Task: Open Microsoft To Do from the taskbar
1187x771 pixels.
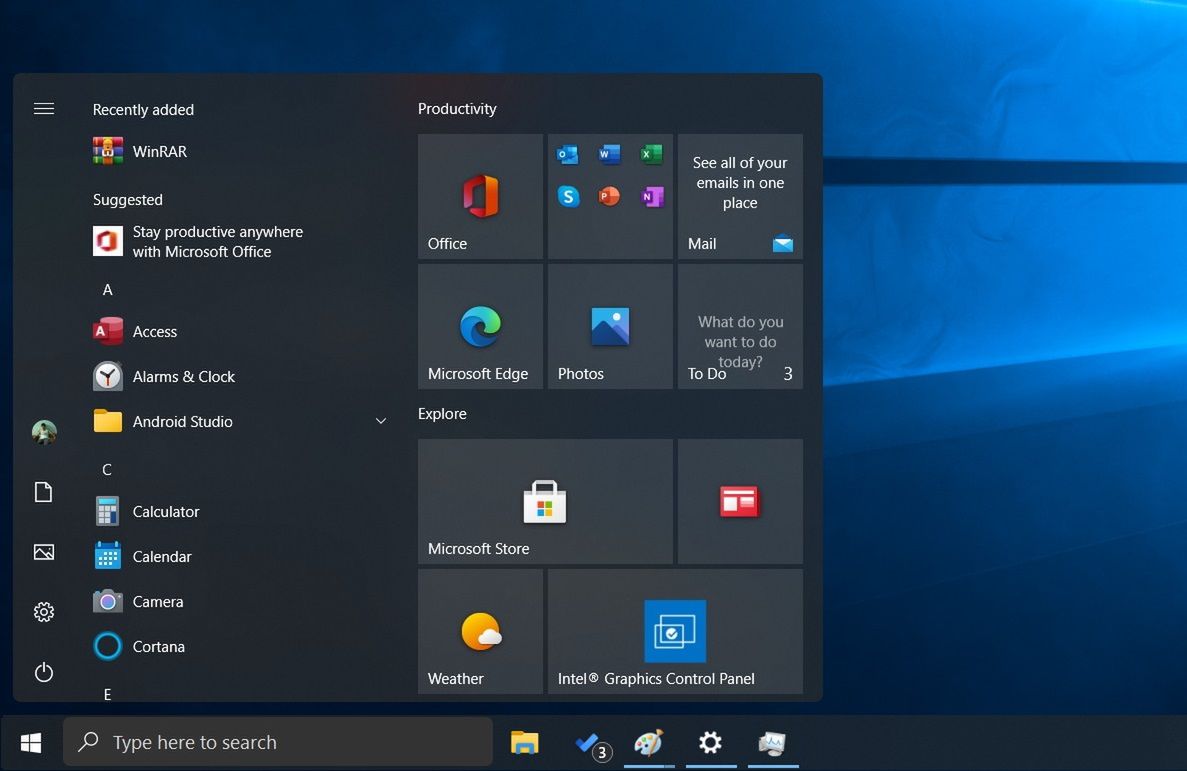Action: (x=588, y=742)
